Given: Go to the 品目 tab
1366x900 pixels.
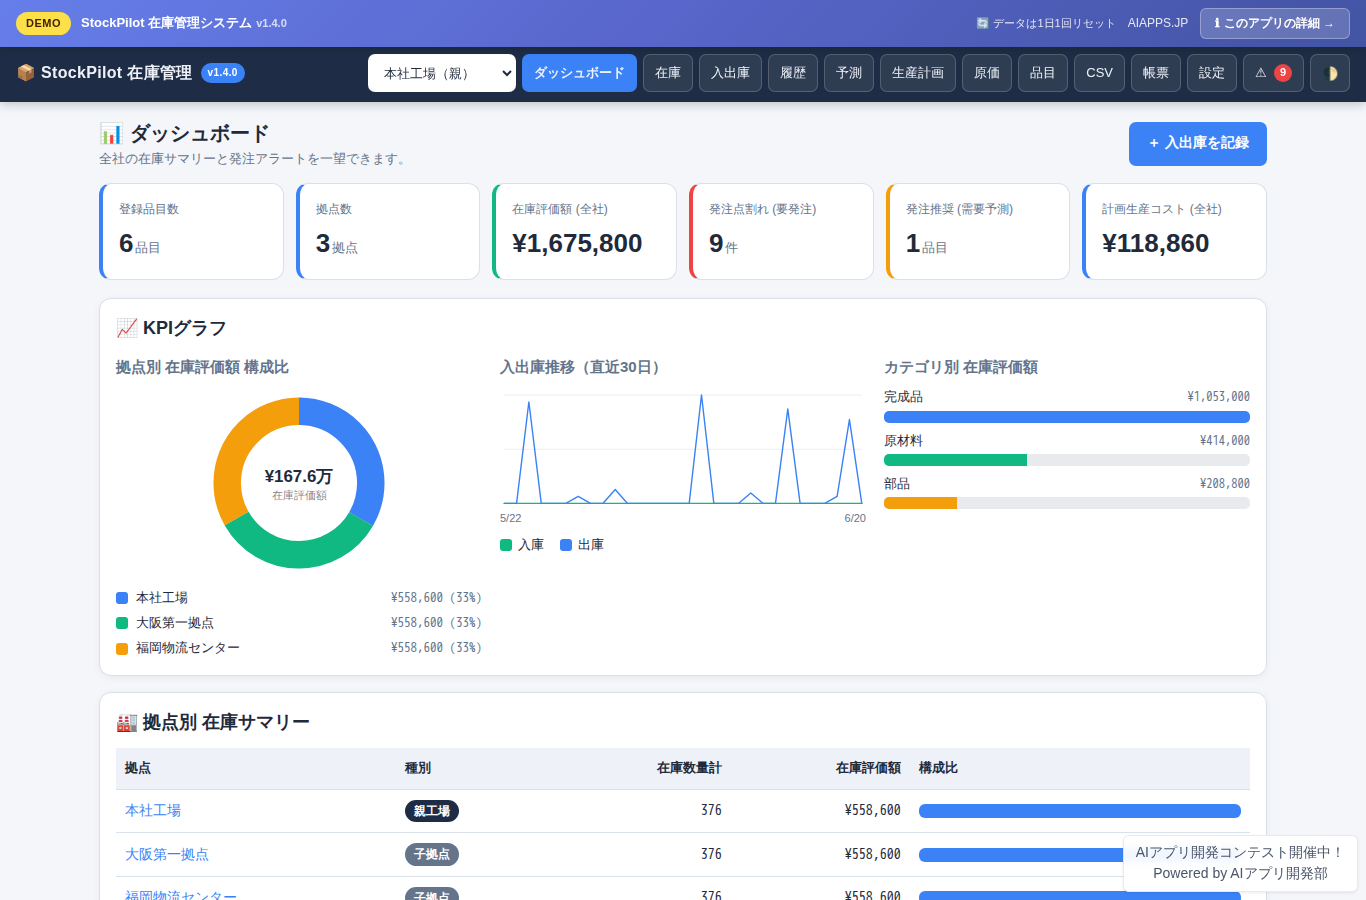Looking at the screenshot, I should tap(1043, 73).
